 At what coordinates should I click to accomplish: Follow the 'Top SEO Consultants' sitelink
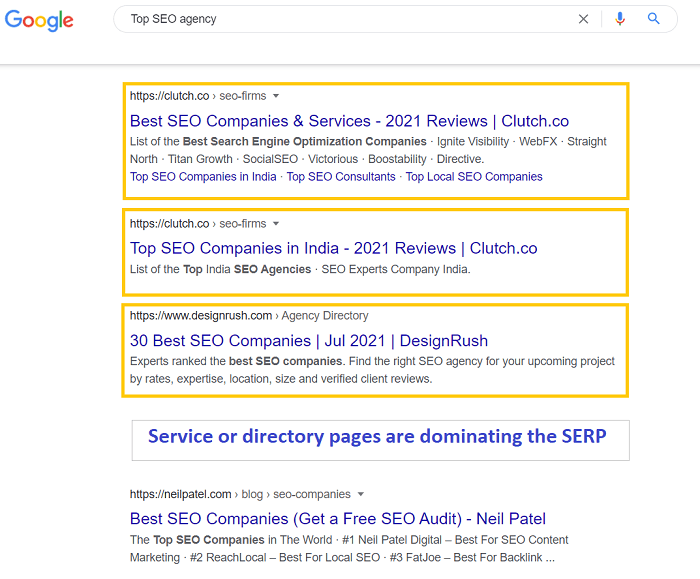pyautogui.click(x=341, y=177)
